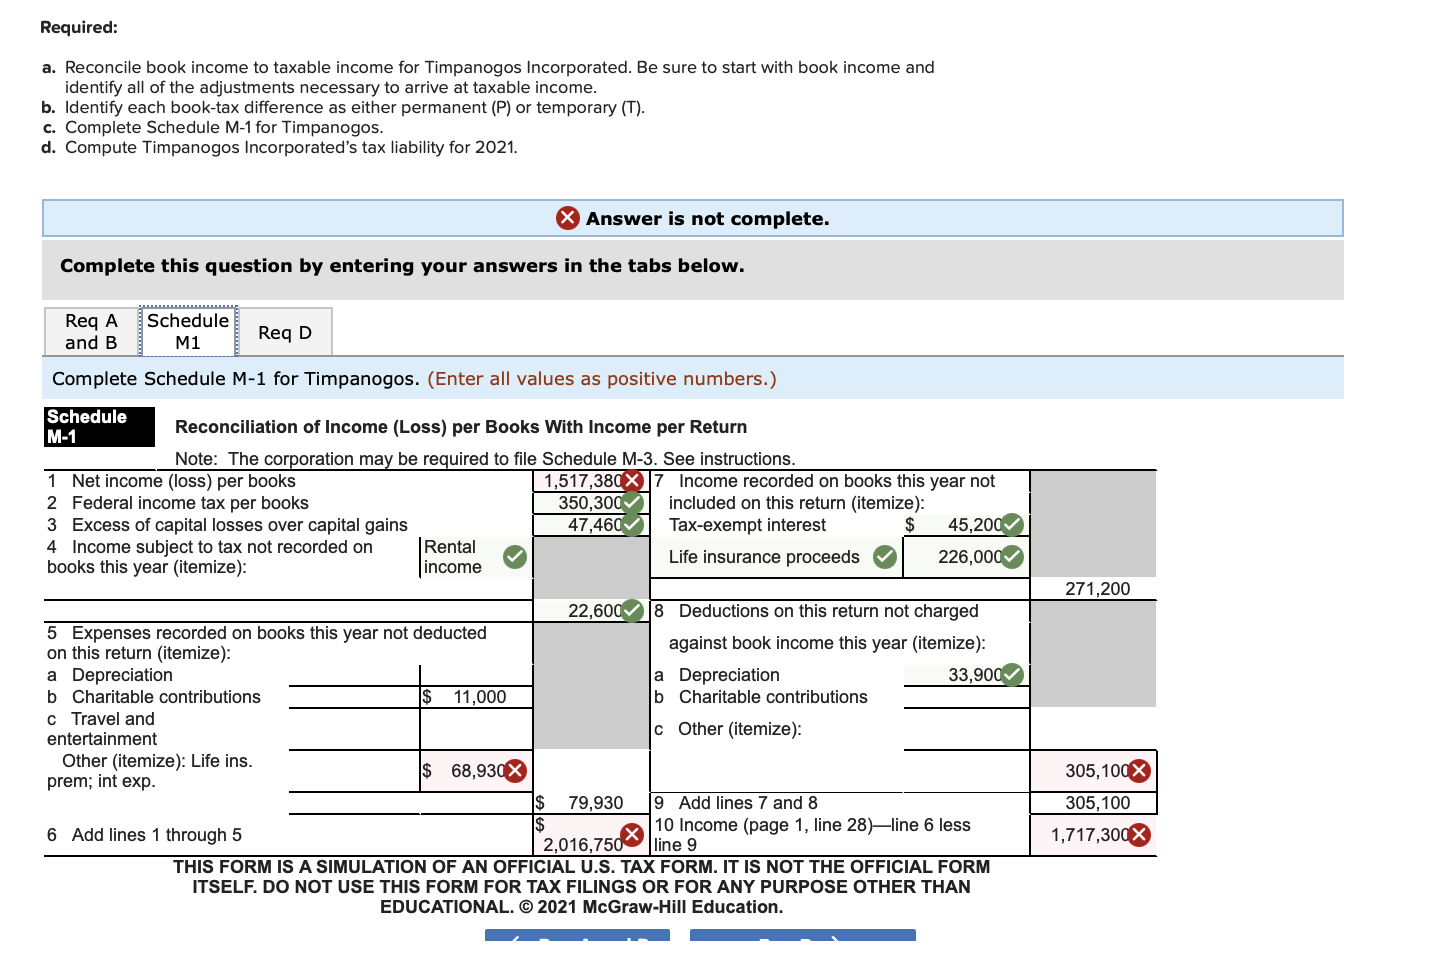Click the red X next to 1,517,380
The image size is (1448, 980).
click(x=631, y=481)
